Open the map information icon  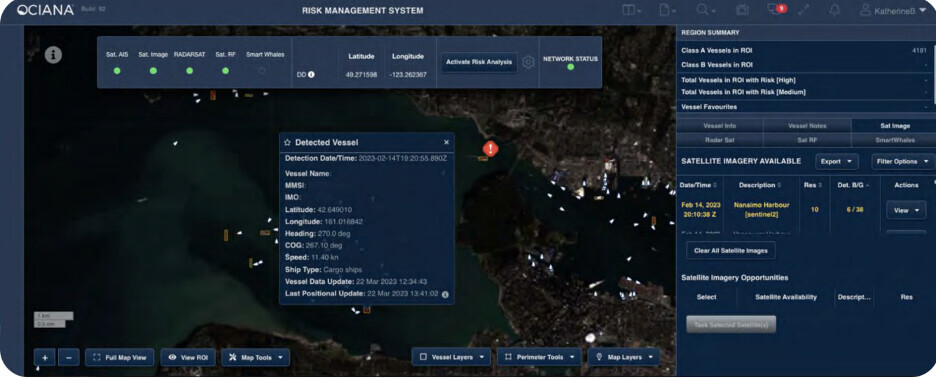(54, 55)
